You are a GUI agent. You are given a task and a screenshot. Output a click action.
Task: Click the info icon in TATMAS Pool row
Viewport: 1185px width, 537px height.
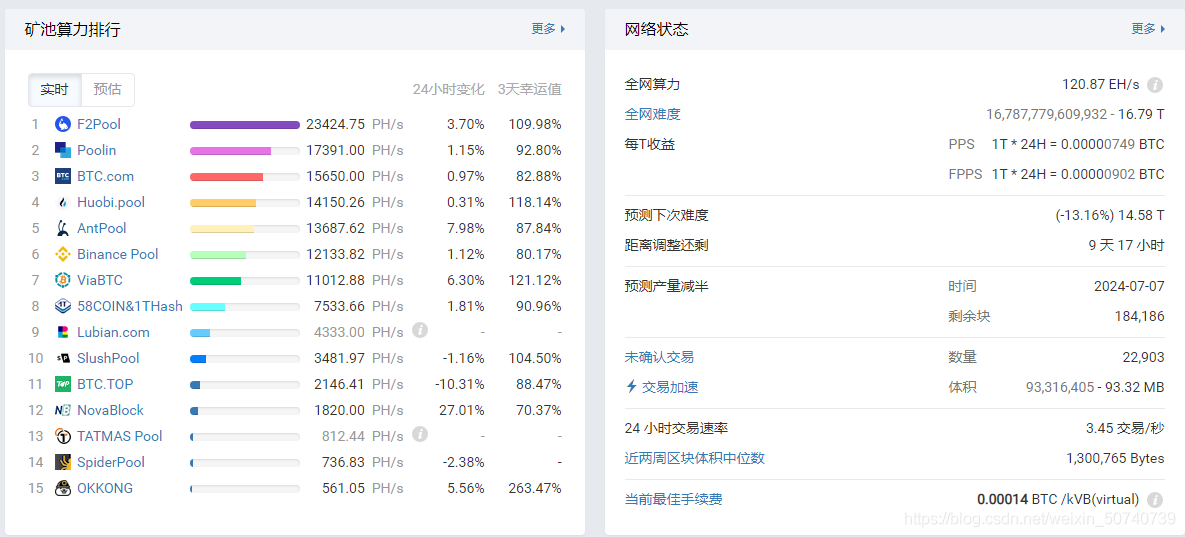pos(420,434)
